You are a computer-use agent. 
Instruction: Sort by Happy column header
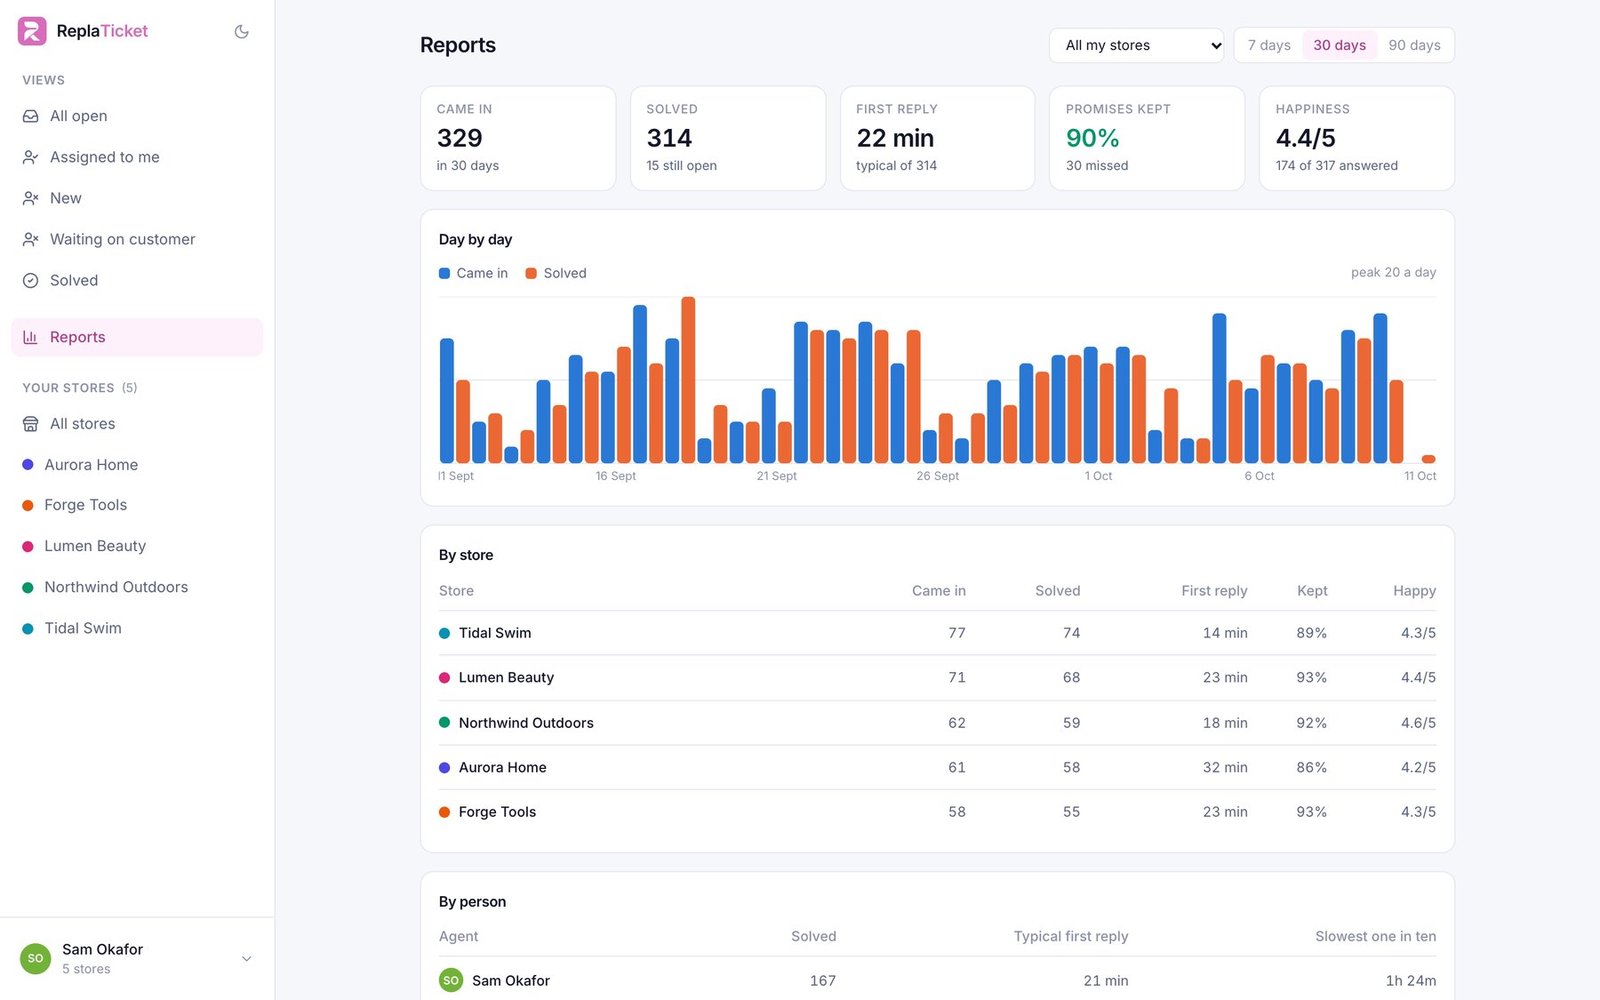(x=1414, y=591)
